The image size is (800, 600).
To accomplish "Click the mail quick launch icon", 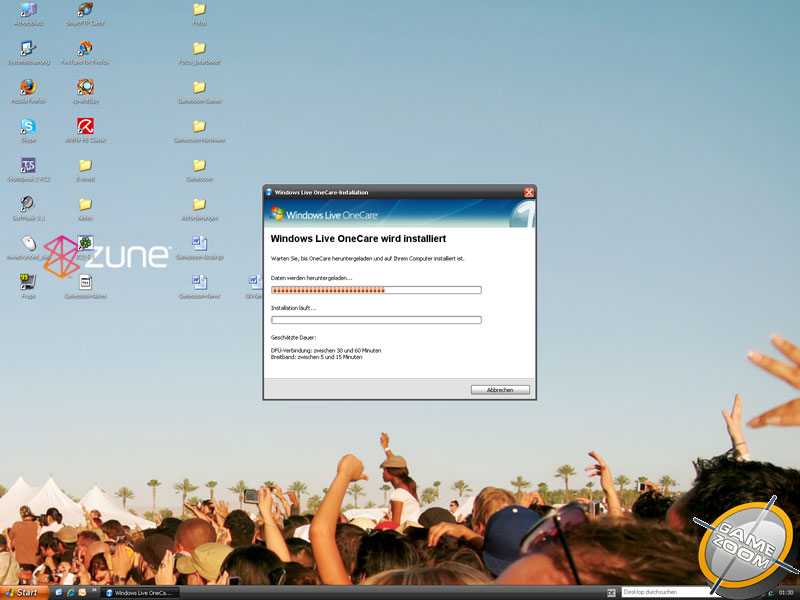I will [x=82, y=592].
